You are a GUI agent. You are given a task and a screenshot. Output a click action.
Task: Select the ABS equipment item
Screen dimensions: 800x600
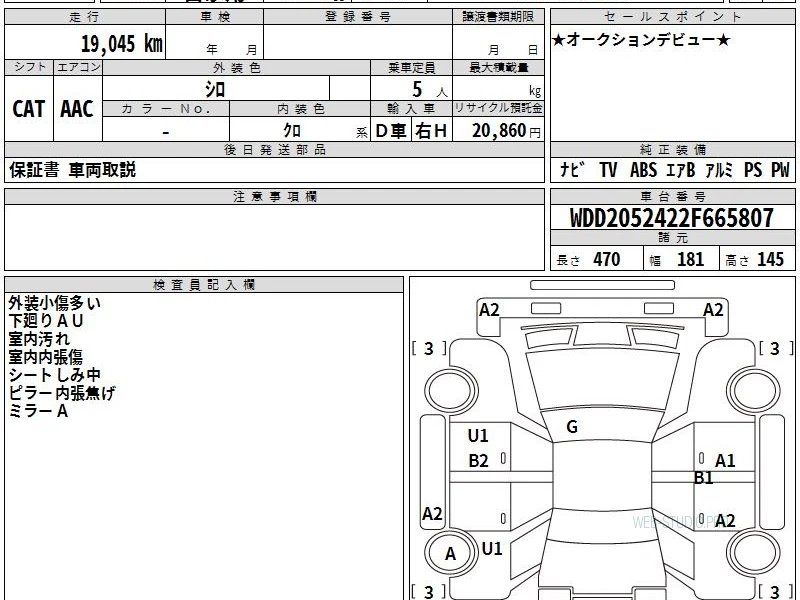coord(643,170)
